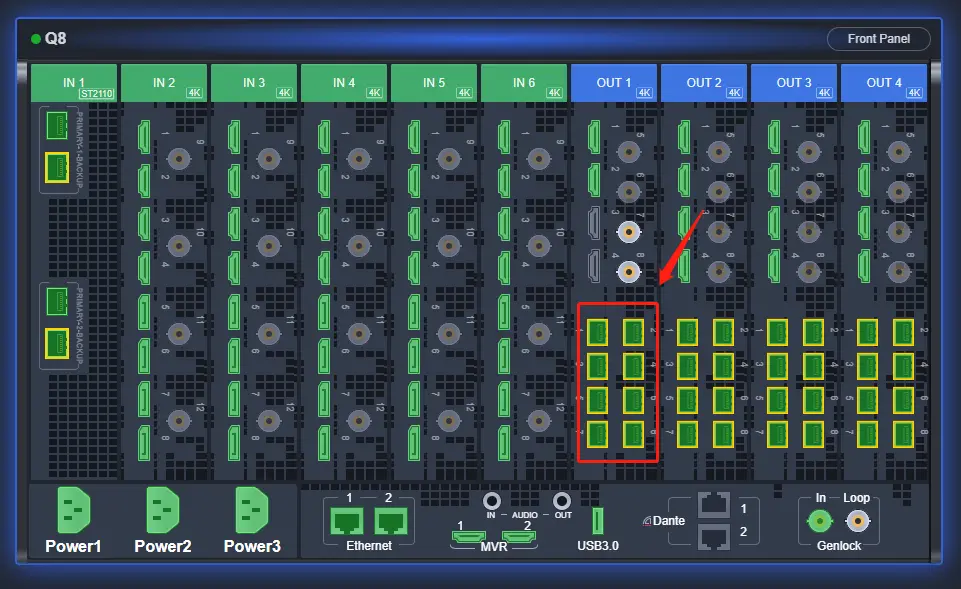
Task: Select Ethernet port 2
Action: 391,520
